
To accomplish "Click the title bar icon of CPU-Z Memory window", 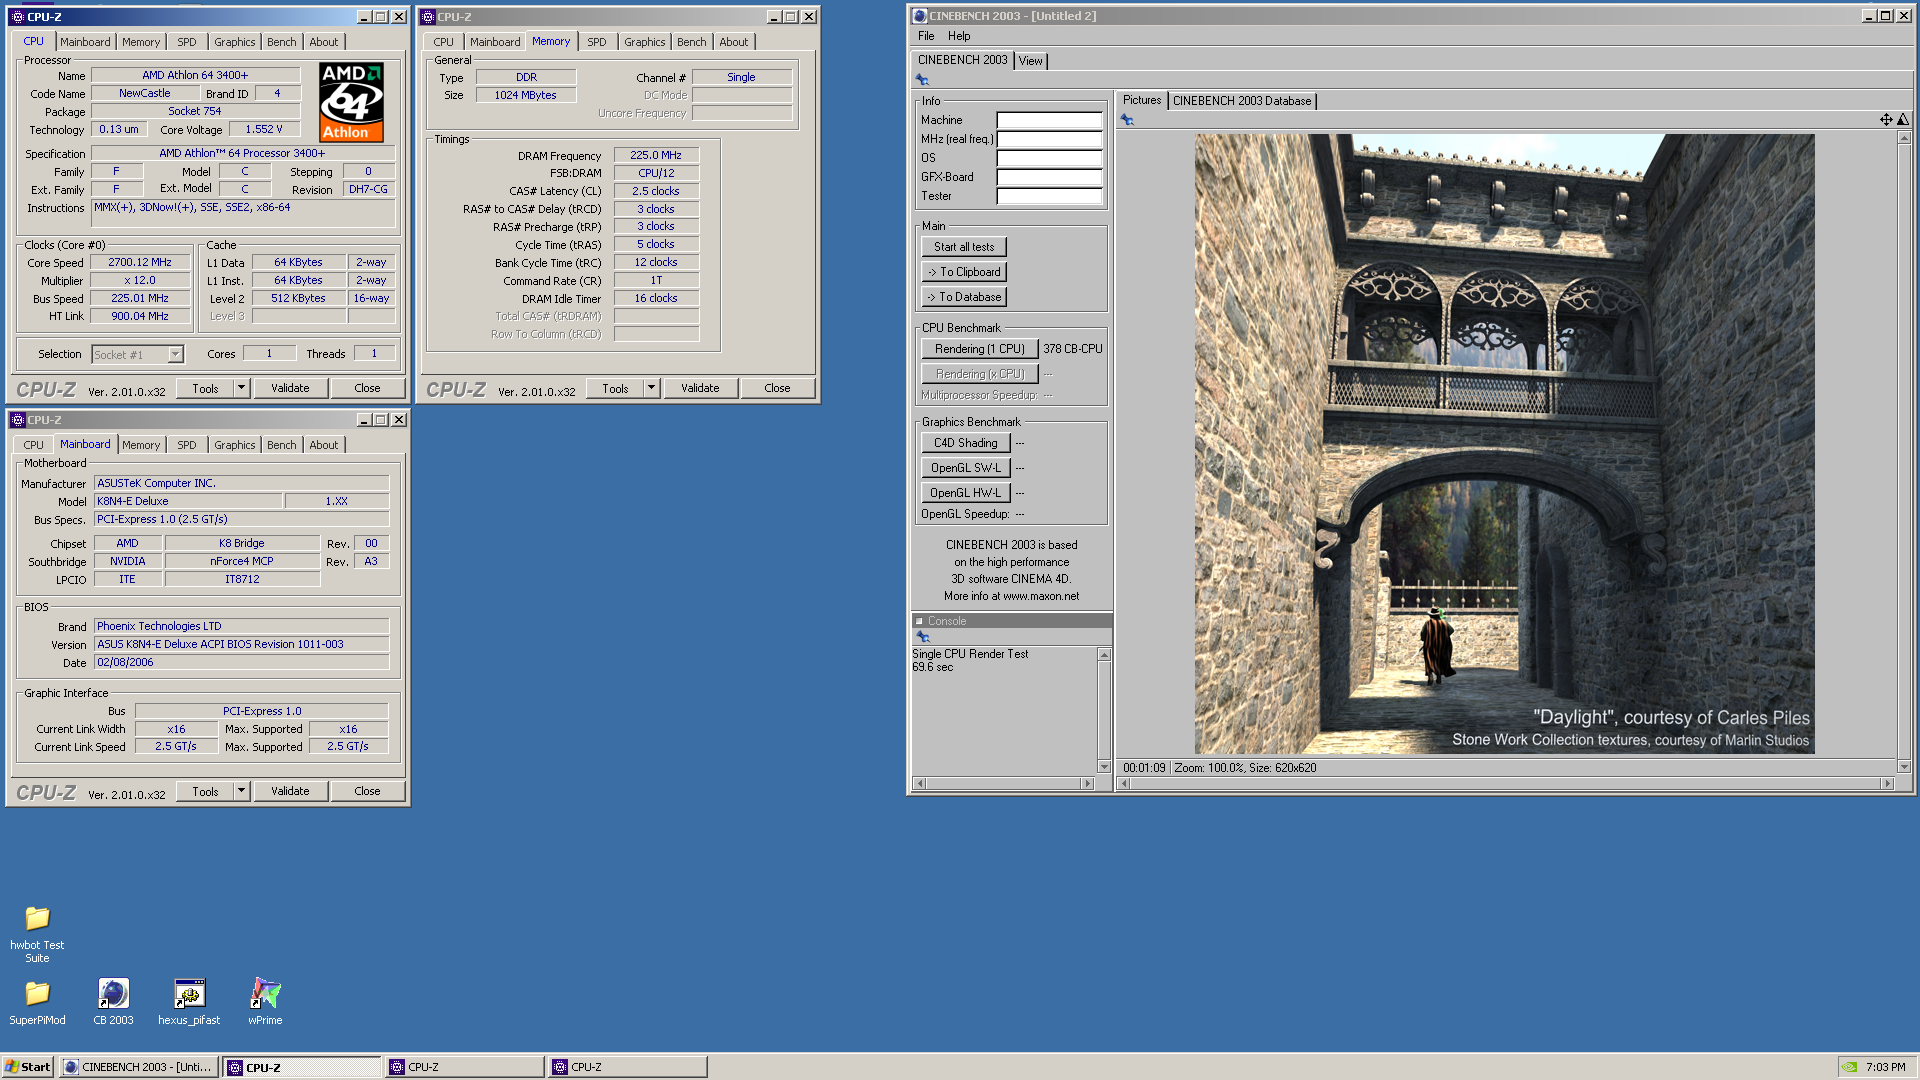I will pyautogui.click(x=428, y=17).
